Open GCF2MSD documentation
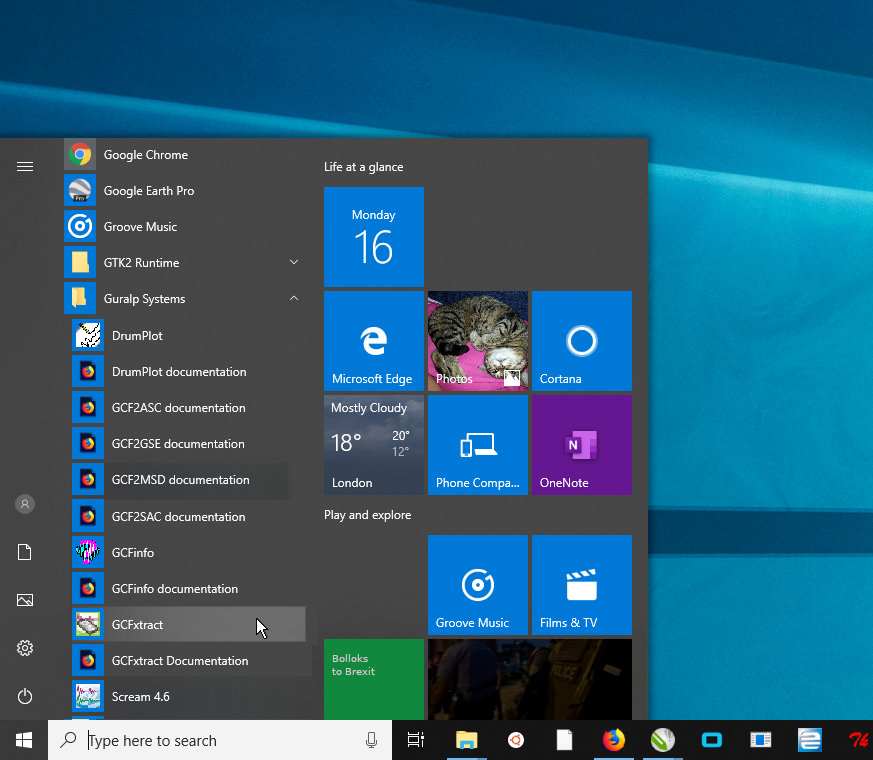The height and width of the screenshot is (760, 873). (x=188, y=480)
